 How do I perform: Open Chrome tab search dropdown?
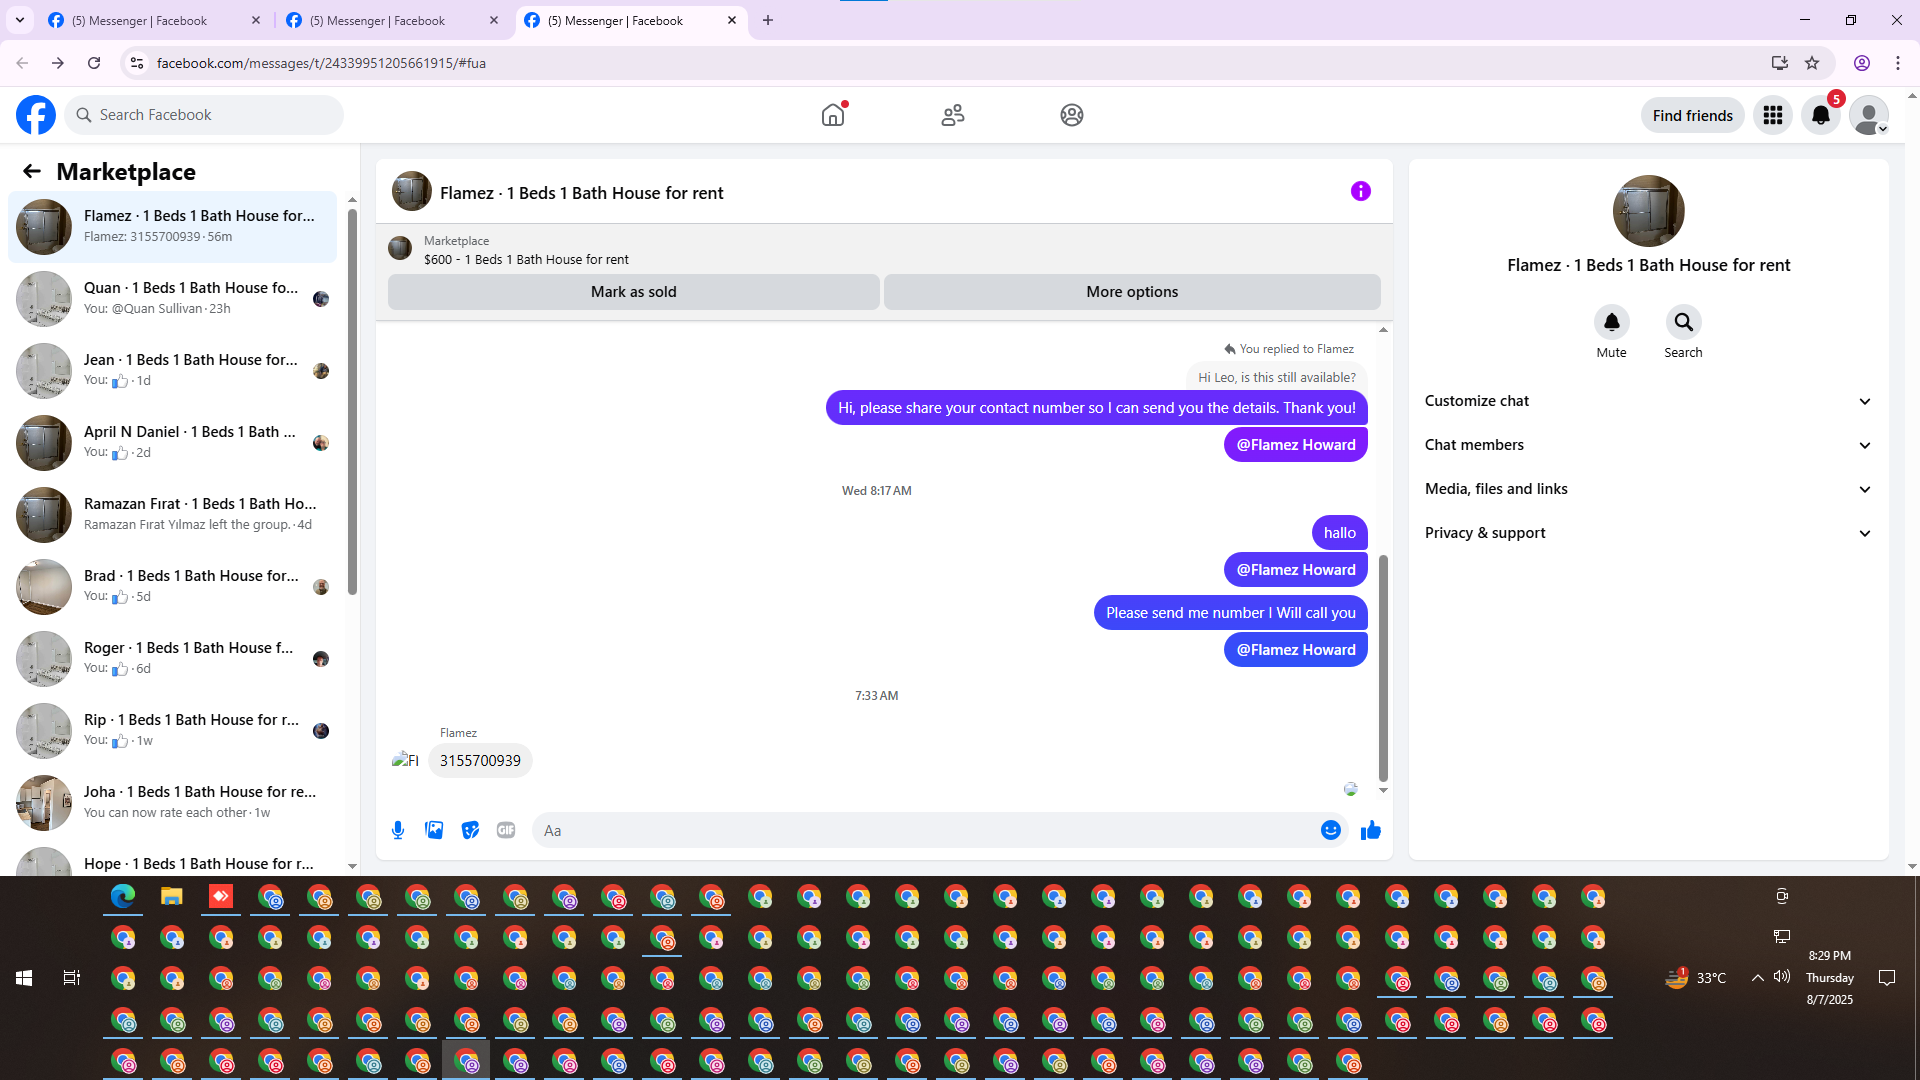click(x=20, y=20)
